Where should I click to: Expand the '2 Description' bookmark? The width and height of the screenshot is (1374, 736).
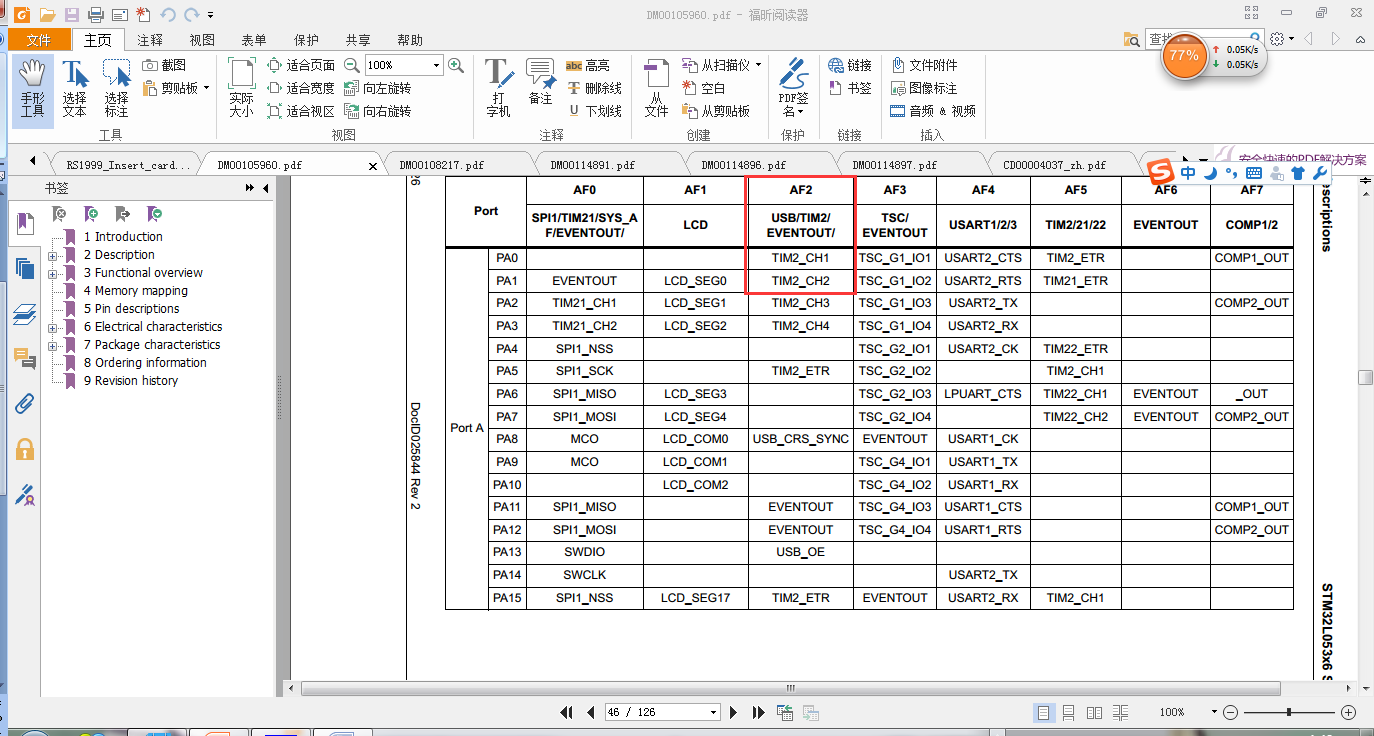51,255
